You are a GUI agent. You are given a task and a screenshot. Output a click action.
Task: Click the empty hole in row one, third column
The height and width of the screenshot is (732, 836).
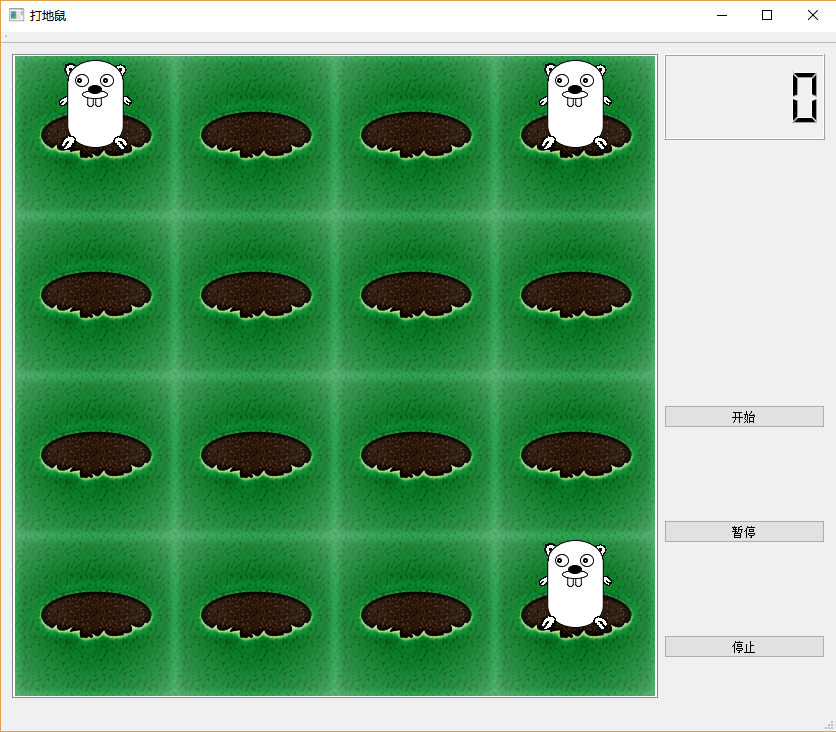point(416,135)
